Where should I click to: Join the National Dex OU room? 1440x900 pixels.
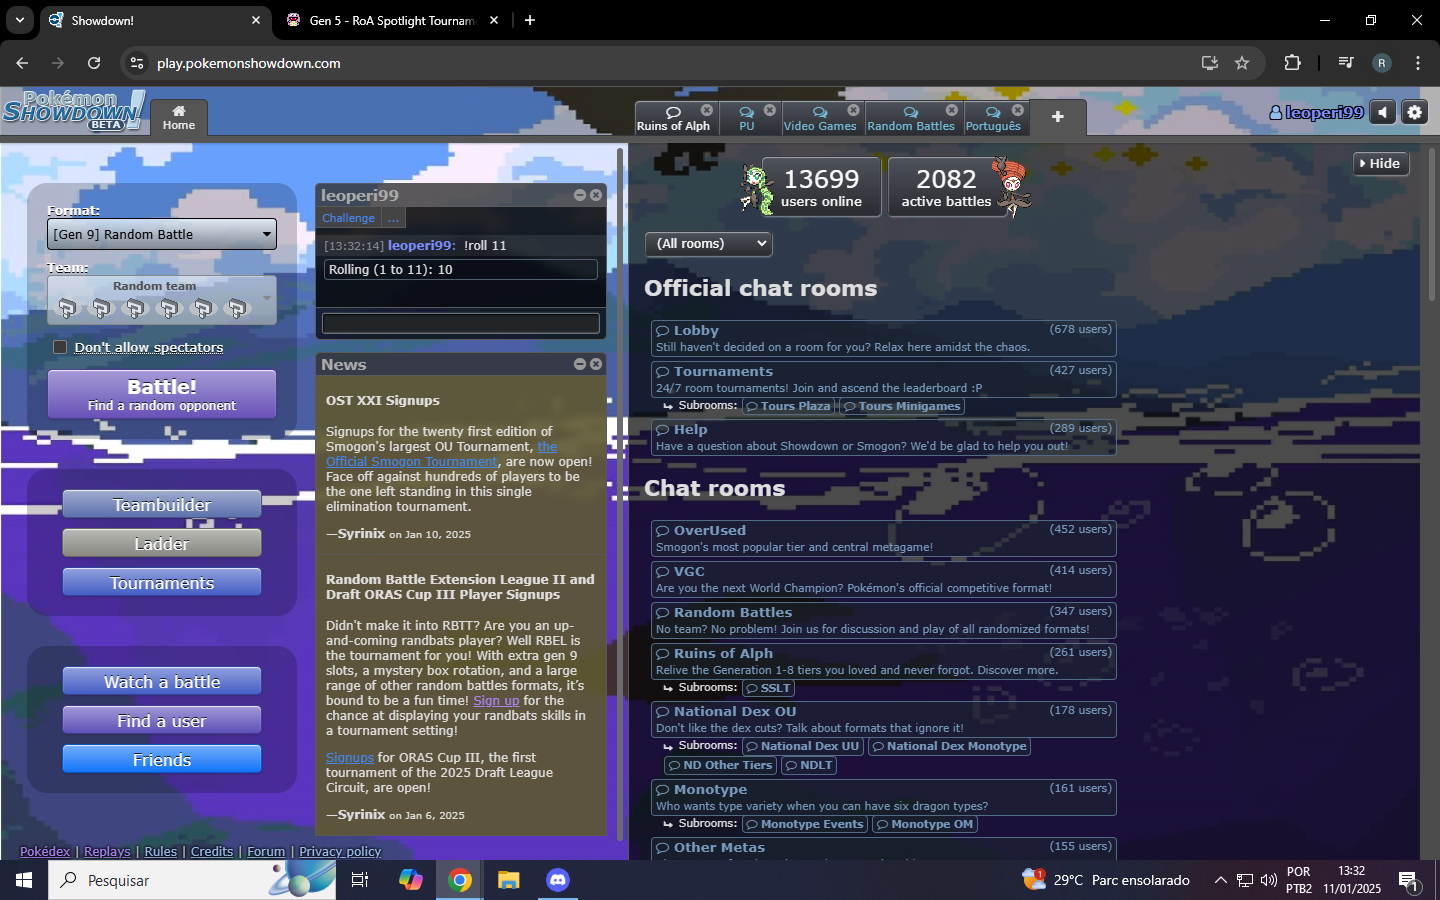883,719
